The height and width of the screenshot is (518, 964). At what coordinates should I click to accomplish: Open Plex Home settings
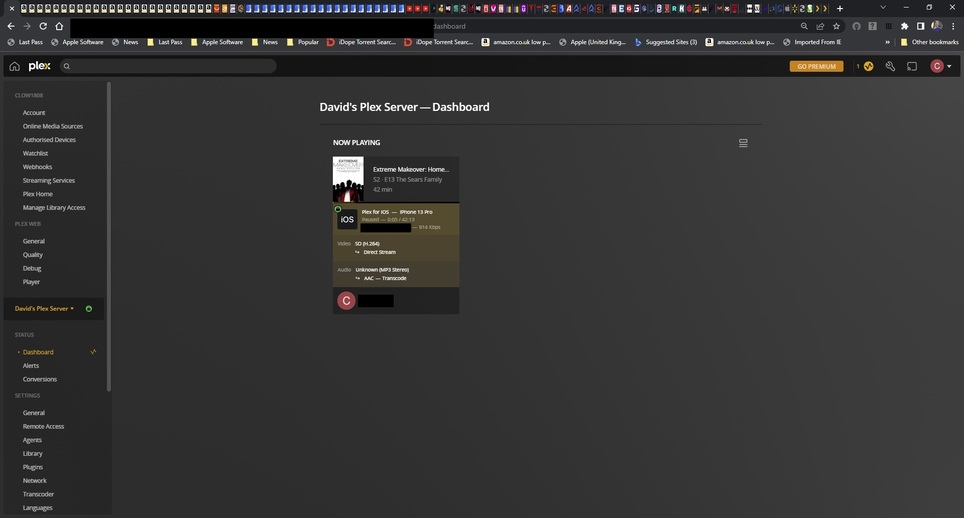(x=38, y=194)
